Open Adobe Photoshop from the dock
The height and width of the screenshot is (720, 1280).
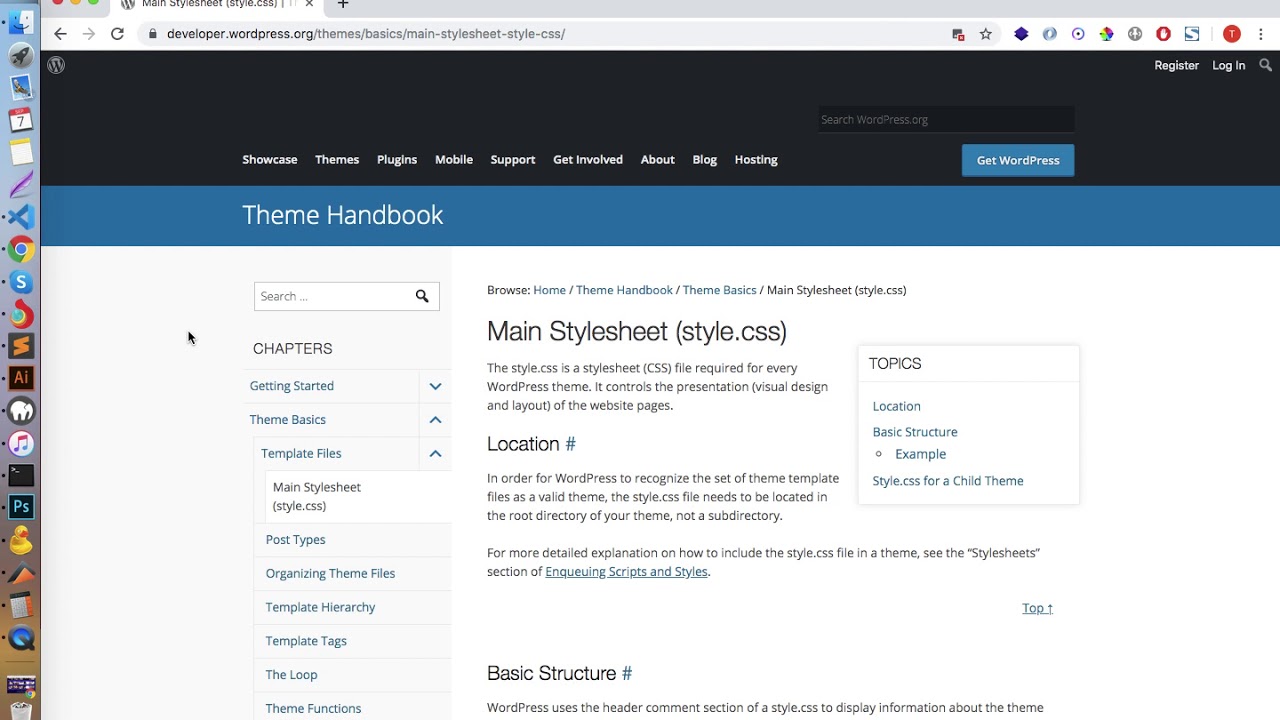21,507
